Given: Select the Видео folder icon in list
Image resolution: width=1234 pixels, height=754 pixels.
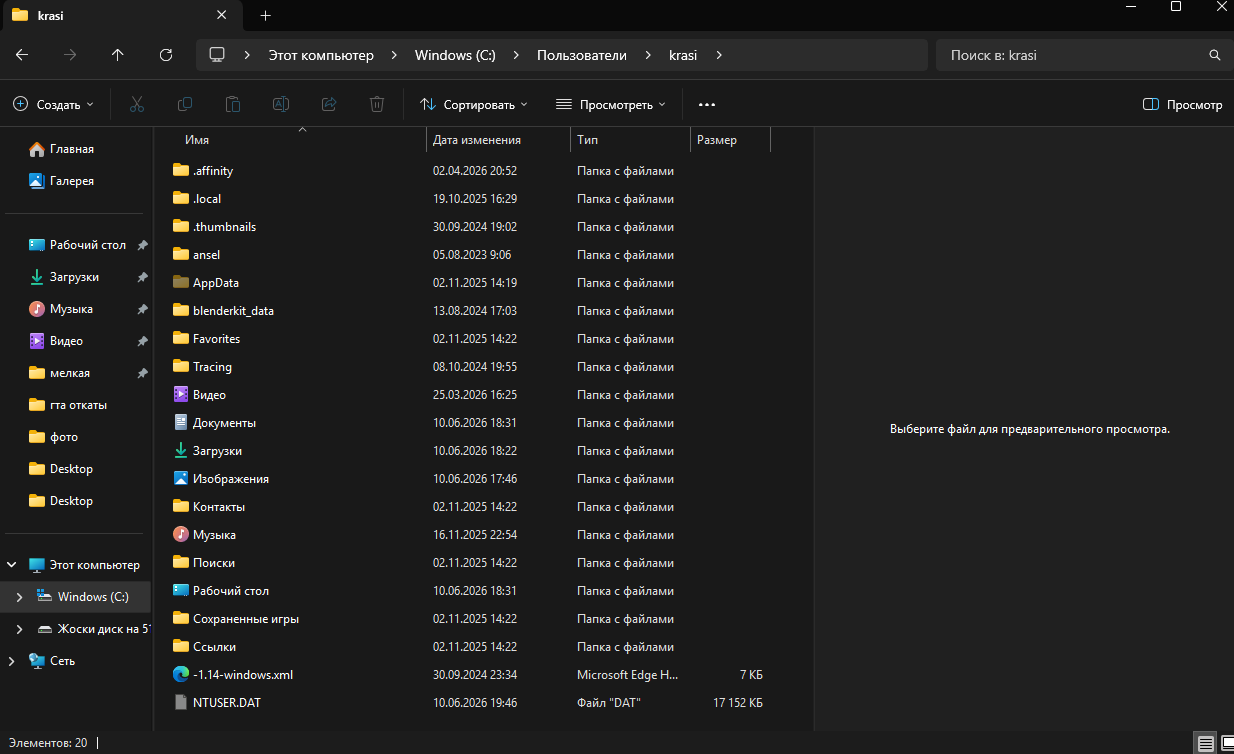Looking at the screenshot, I should 181,394.
